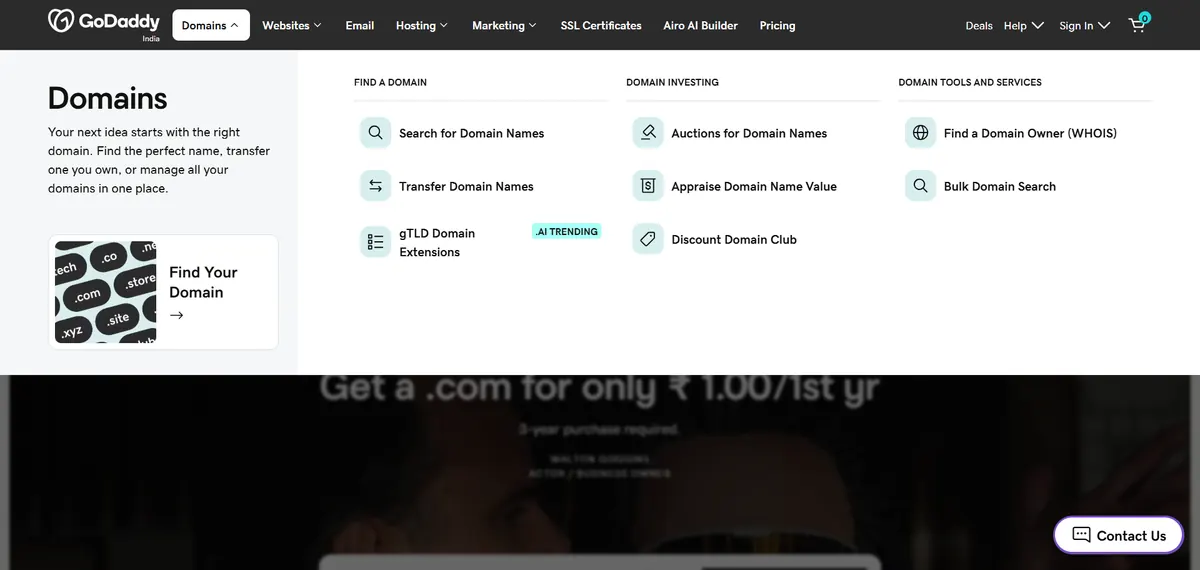Expand the Hosting dropdown

pos(421,25)
